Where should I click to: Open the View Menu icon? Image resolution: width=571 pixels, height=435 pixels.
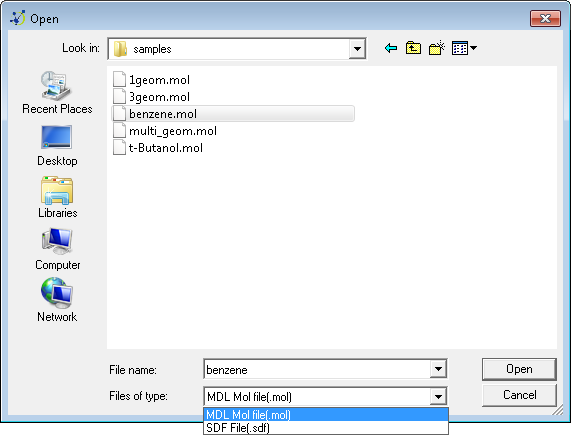[x=464, y=48]
